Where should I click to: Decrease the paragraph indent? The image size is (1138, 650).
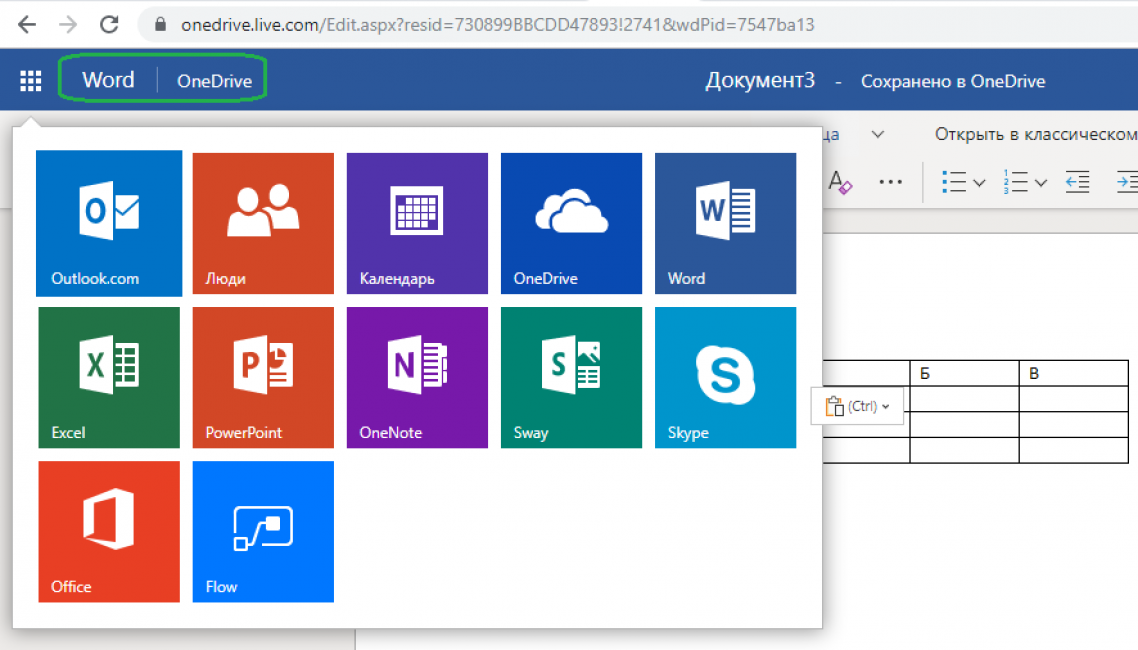pyautogui.click(x=1077, y=182)
